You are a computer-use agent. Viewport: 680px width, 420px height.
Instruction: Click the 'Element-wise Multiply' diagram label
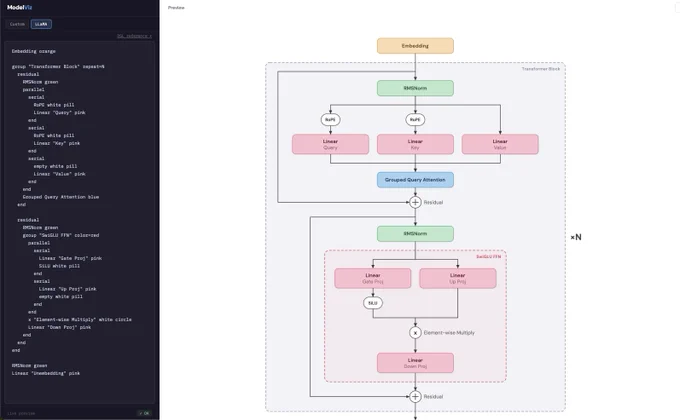click(x=449, y=333)
